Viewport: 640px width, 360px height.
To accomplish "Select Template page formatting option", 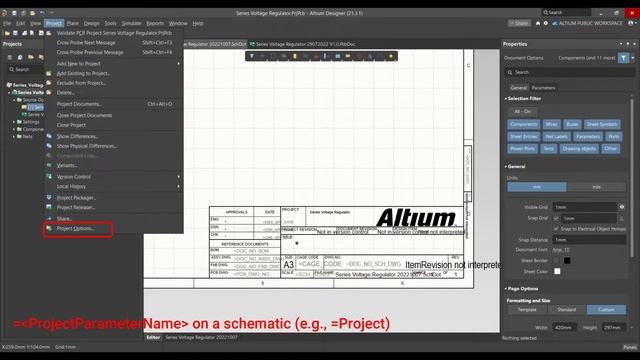I will click(x=527, y=310).
